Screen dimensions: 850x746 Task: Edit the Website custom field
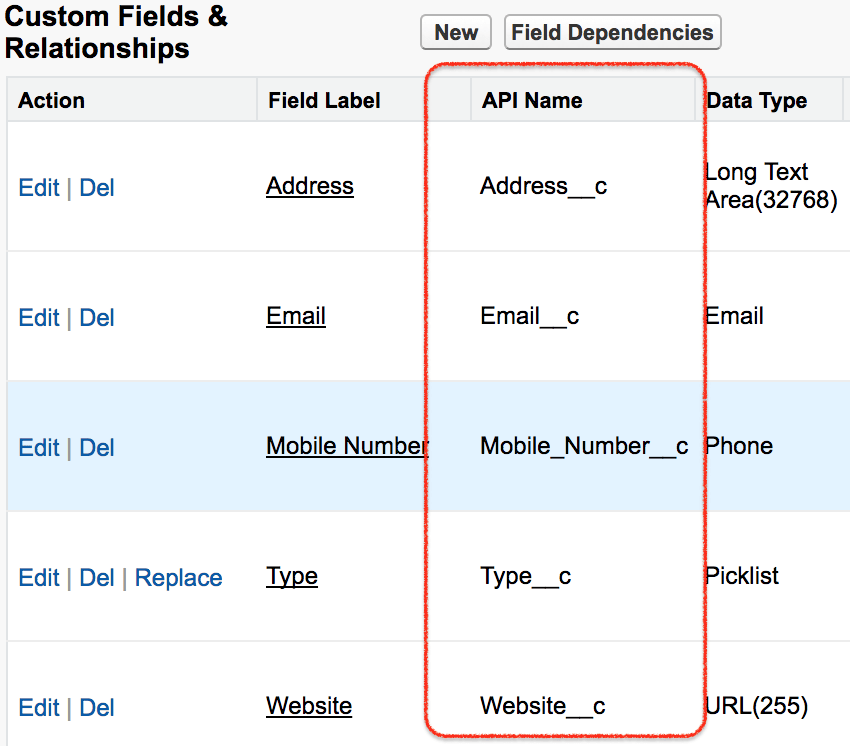click(39, 707)
